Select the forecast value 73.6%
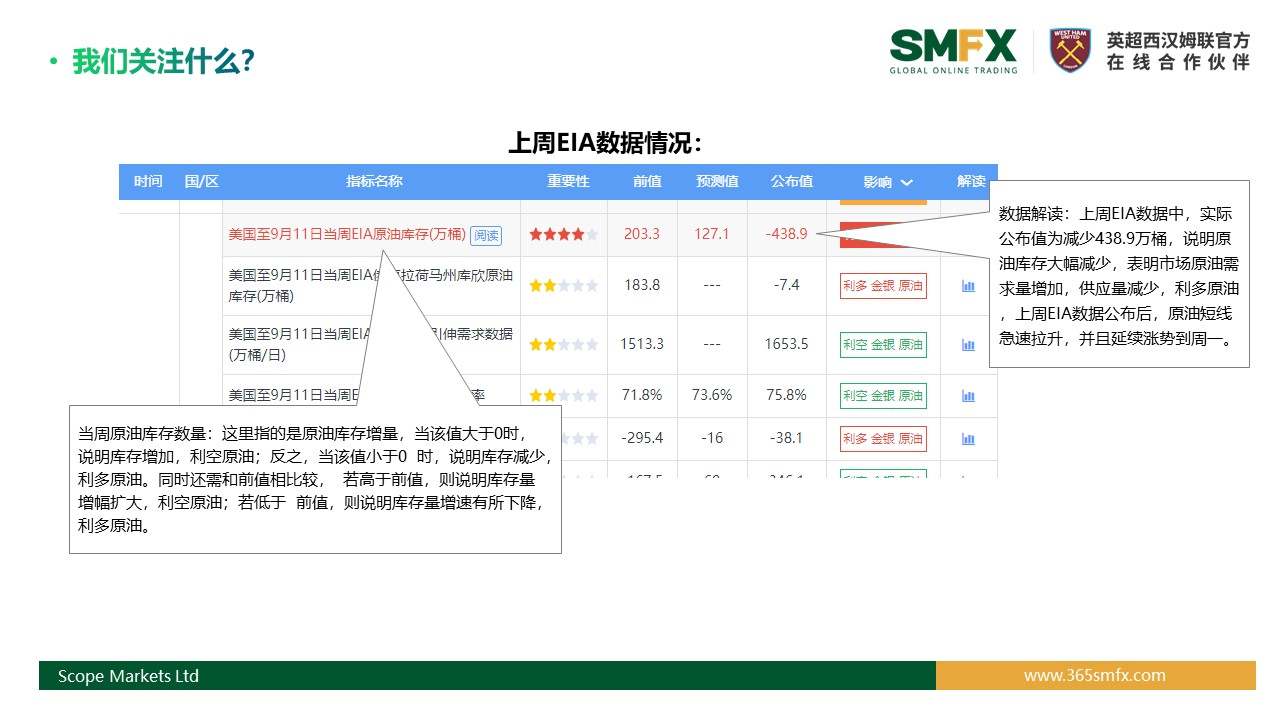 (x=712, y=395)
